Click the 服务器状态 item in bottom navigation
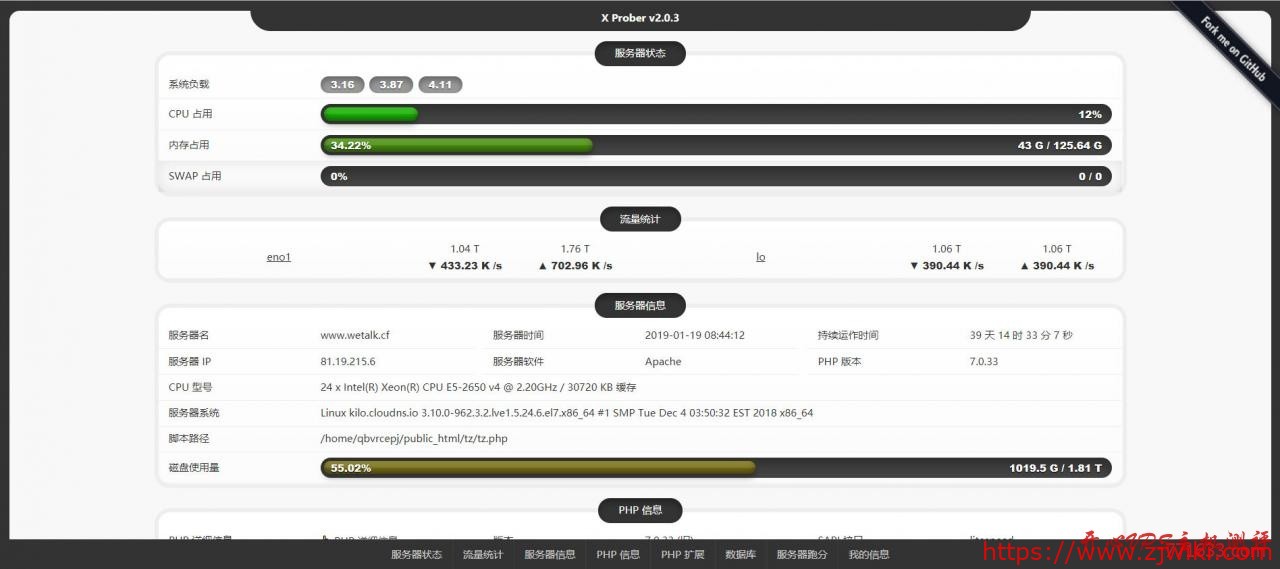Viewport: 1280px width, 569px height. pos(416,554)
